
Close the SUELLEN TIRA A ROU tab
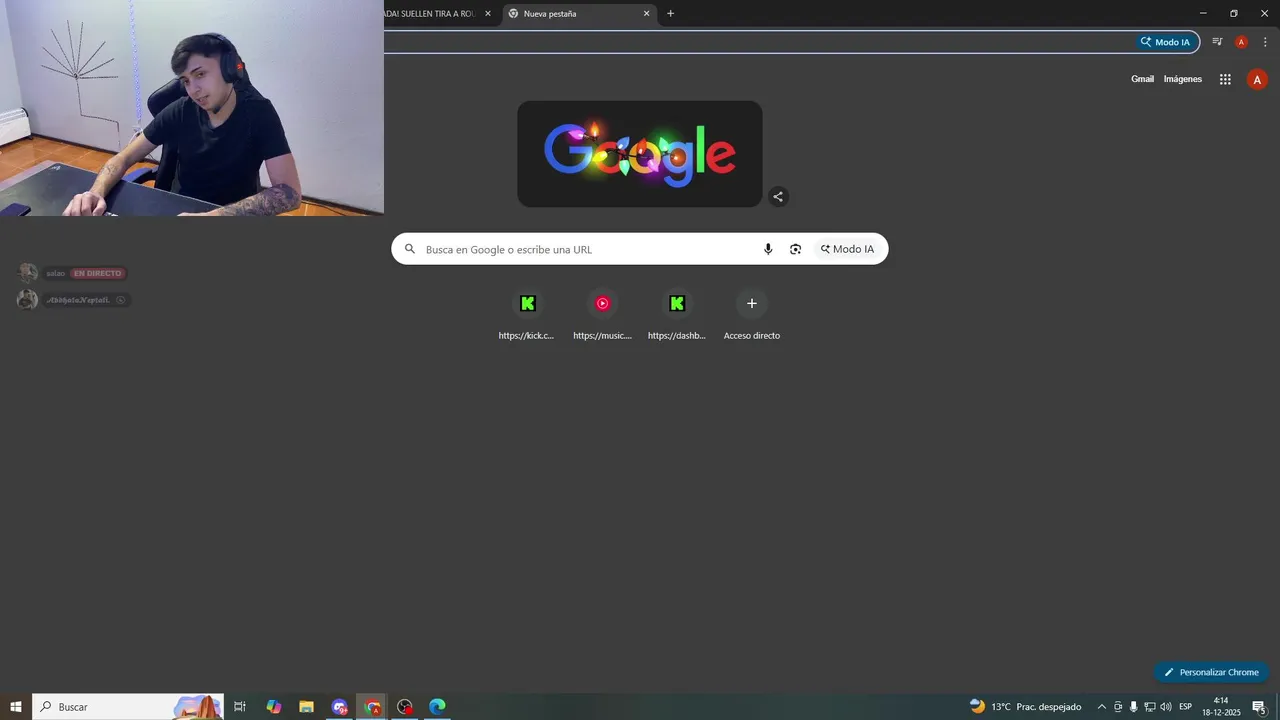pos(488,14)
